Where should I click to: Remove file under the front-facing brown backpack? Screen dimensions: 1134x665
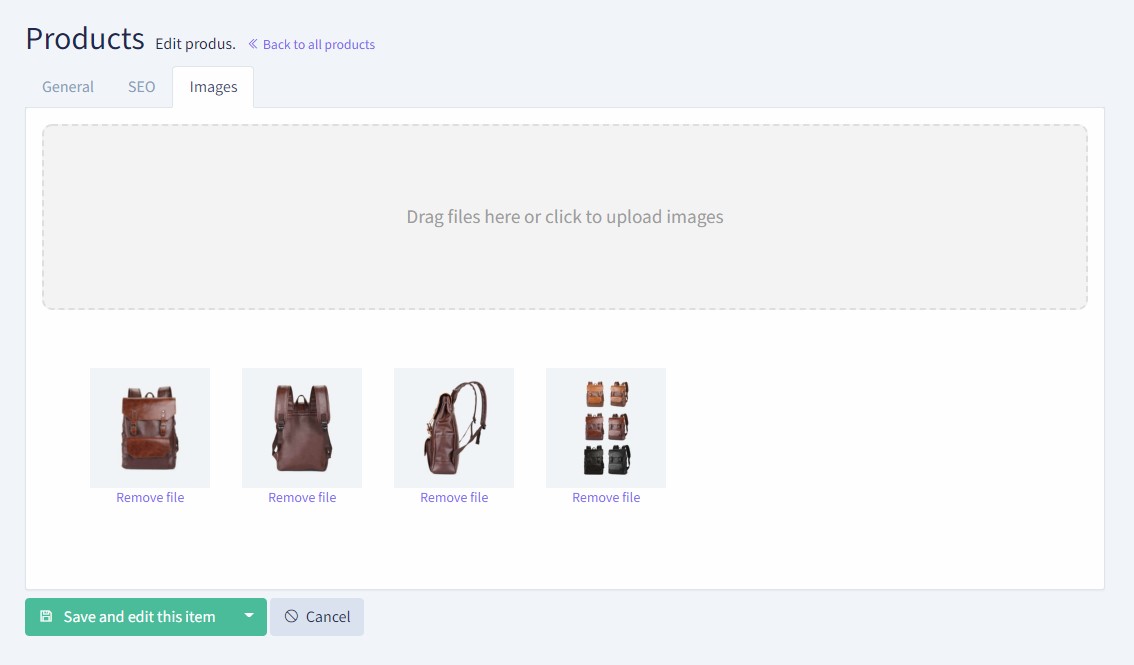click(149, 497)
